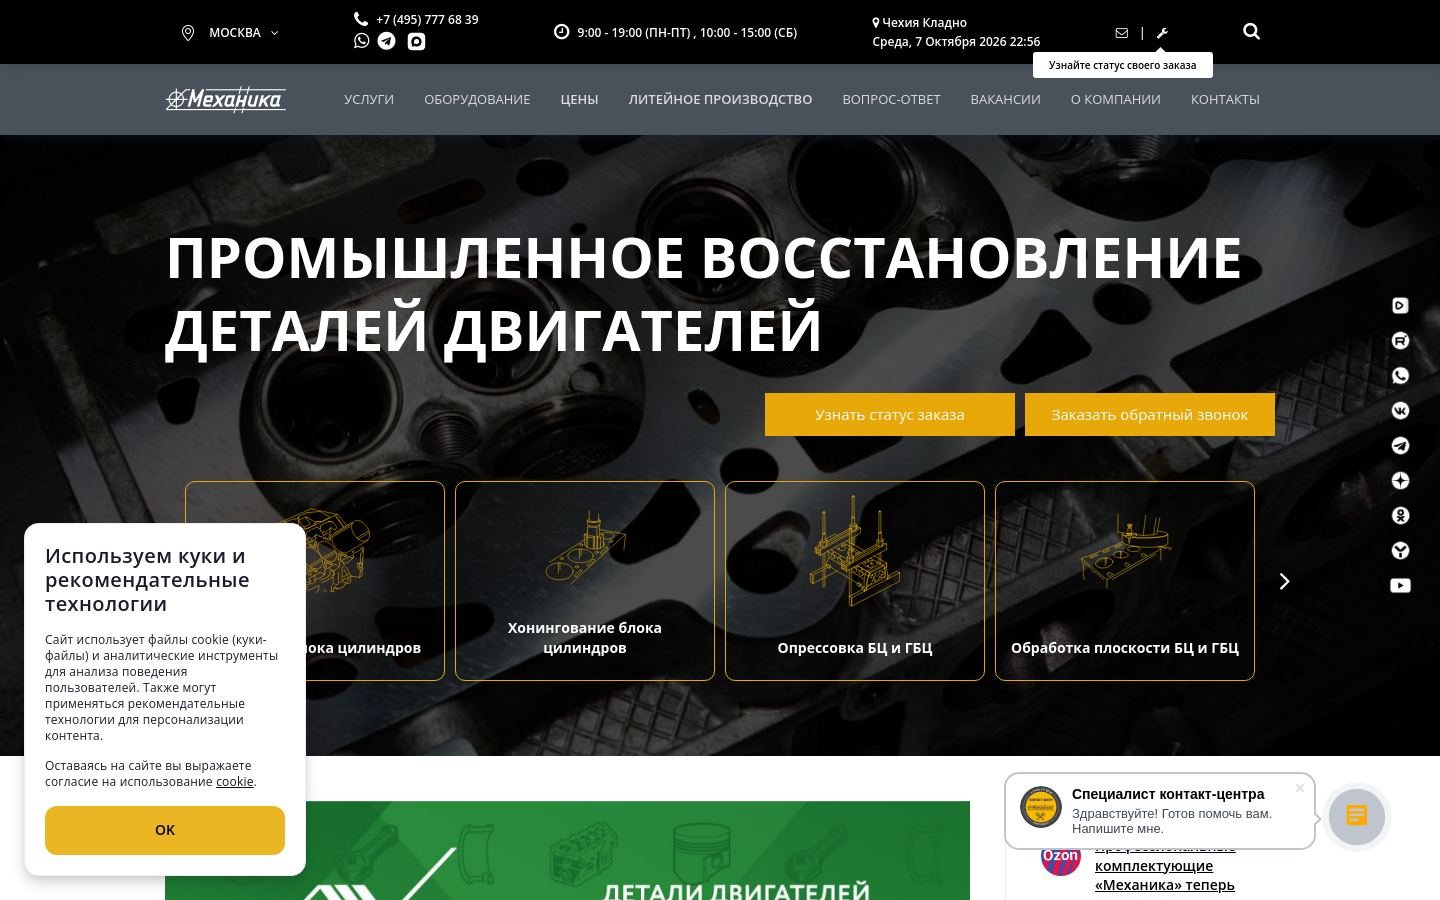
Task: Open Max messenger icon in the top header
Action: coord(416,41)
